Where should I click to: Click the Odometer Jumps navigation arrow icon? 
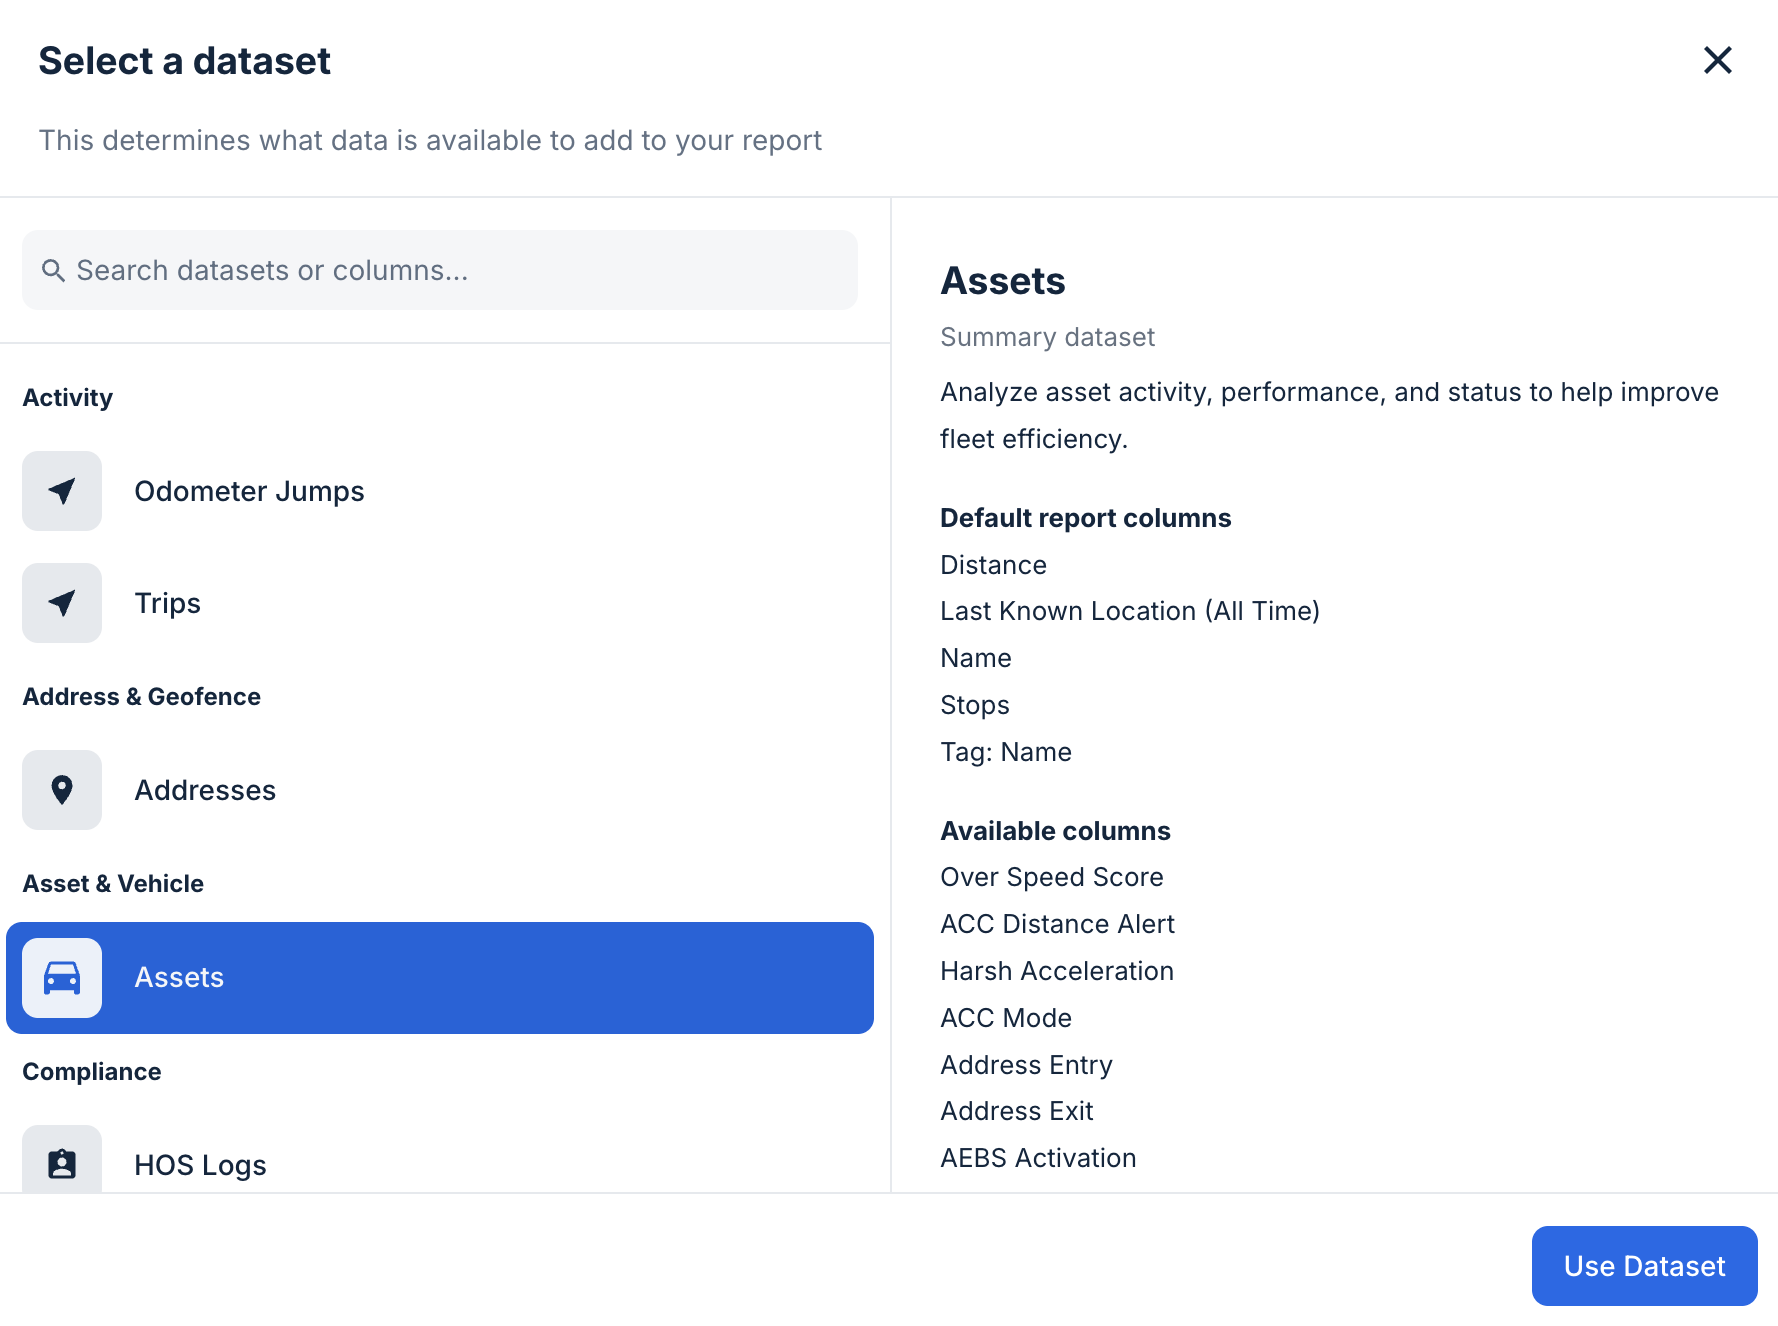(62, 491)
